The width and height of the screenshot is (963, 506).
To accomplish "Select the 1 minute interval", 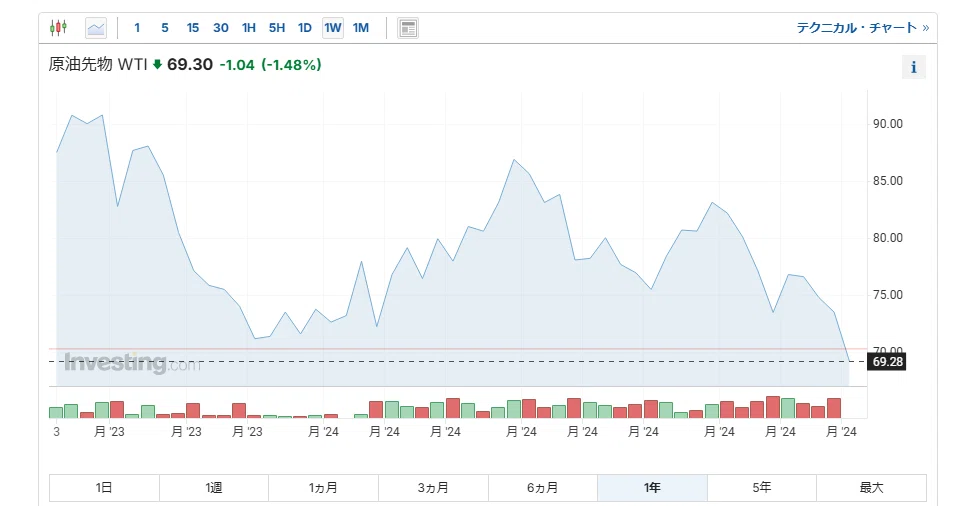I will coord(137,28).
